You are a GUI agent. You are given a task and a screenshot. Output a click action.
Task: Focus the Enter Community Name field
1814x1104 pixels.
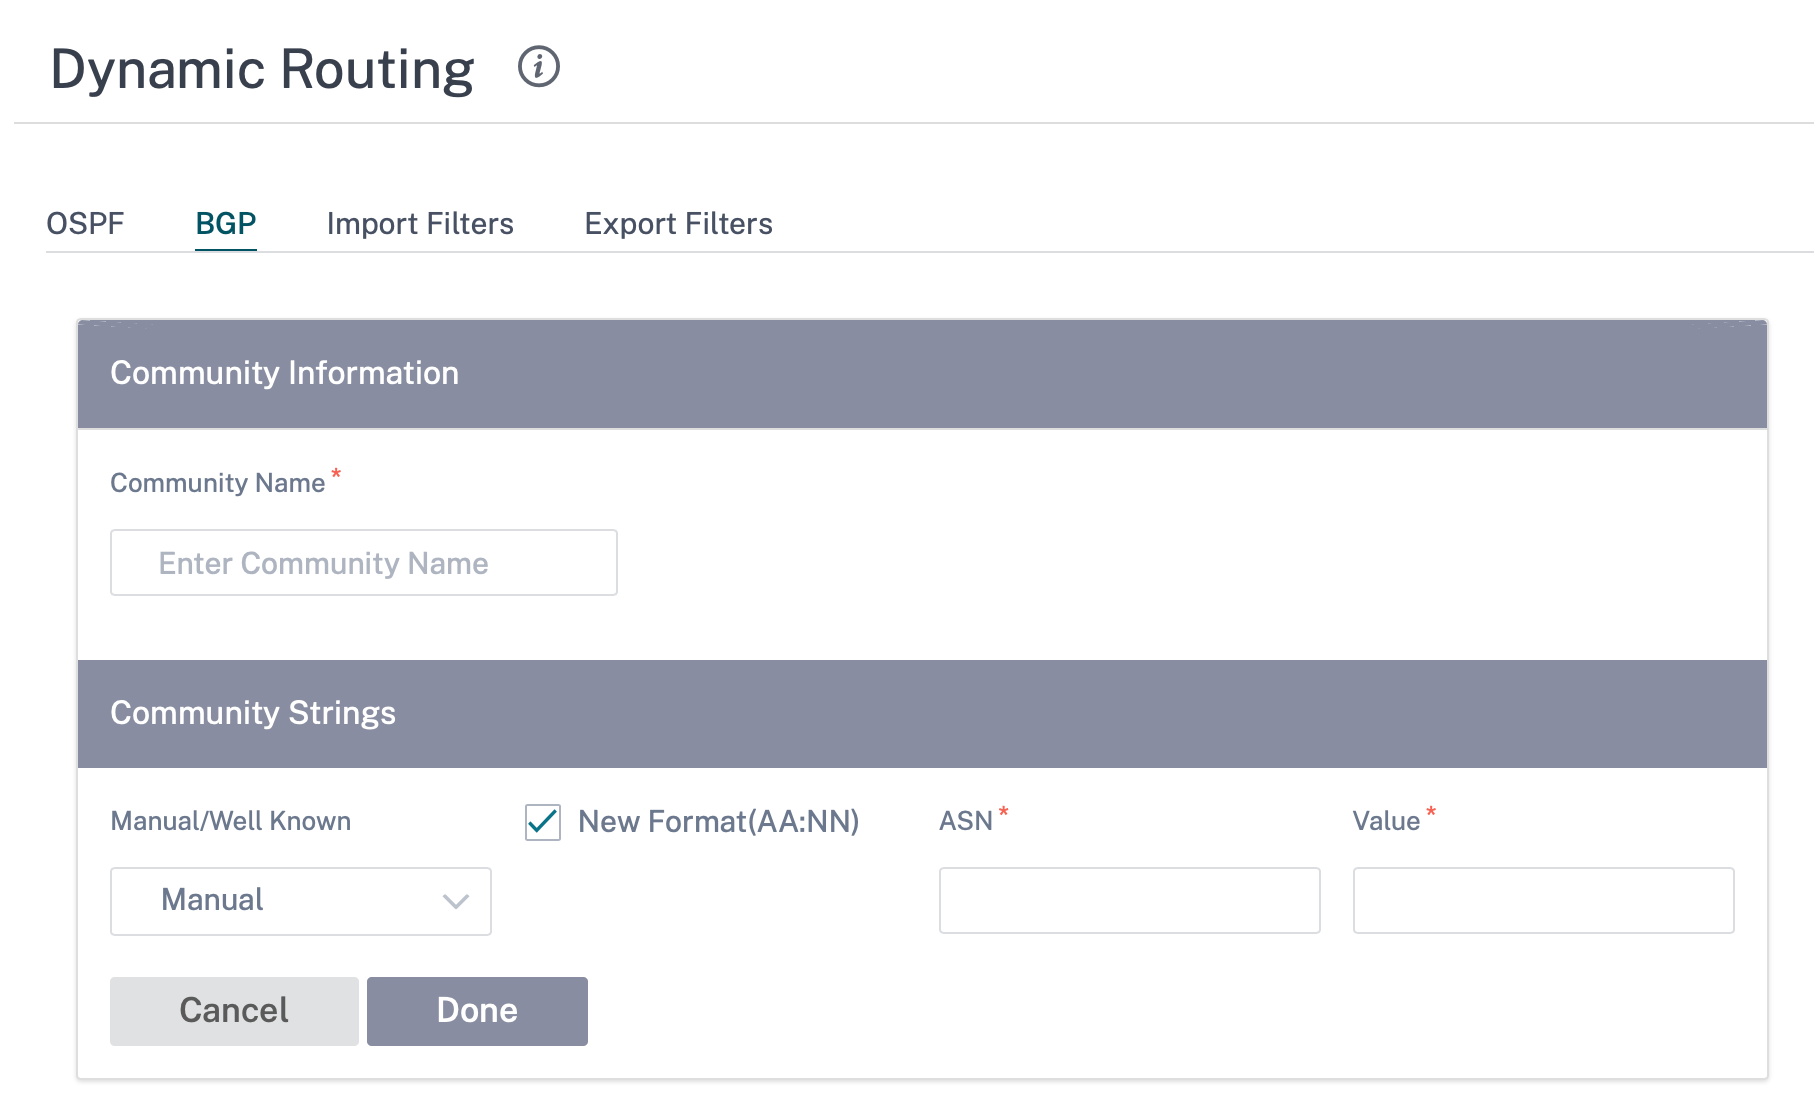364,563
